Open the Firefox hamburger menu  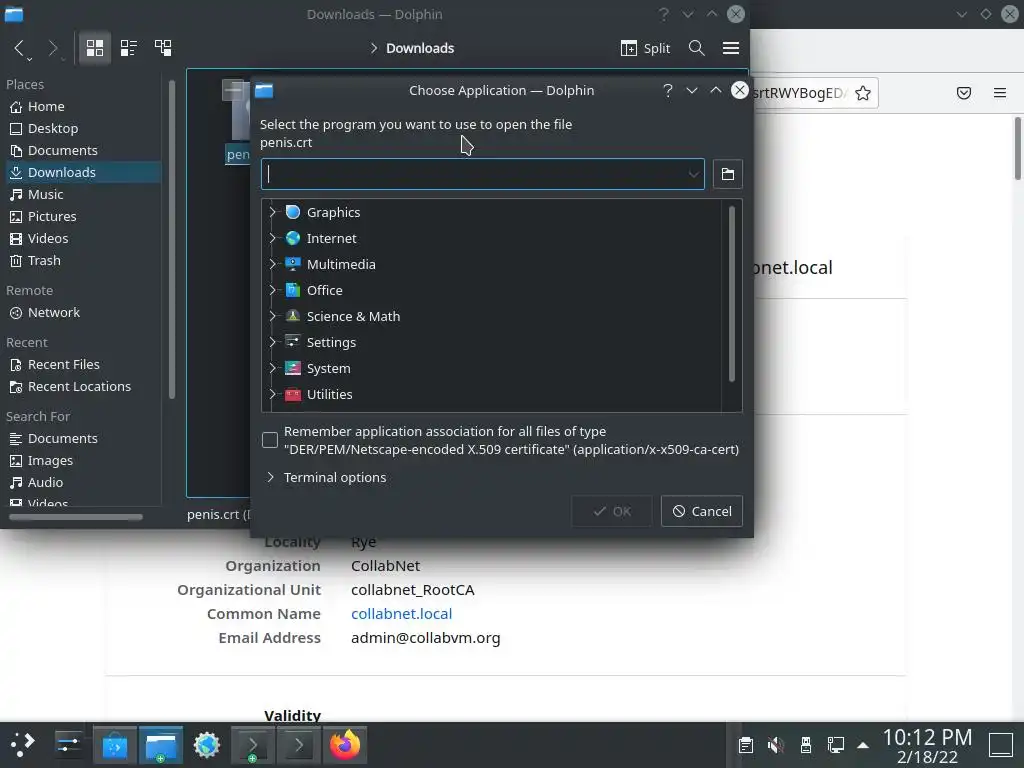point(1000,93)
